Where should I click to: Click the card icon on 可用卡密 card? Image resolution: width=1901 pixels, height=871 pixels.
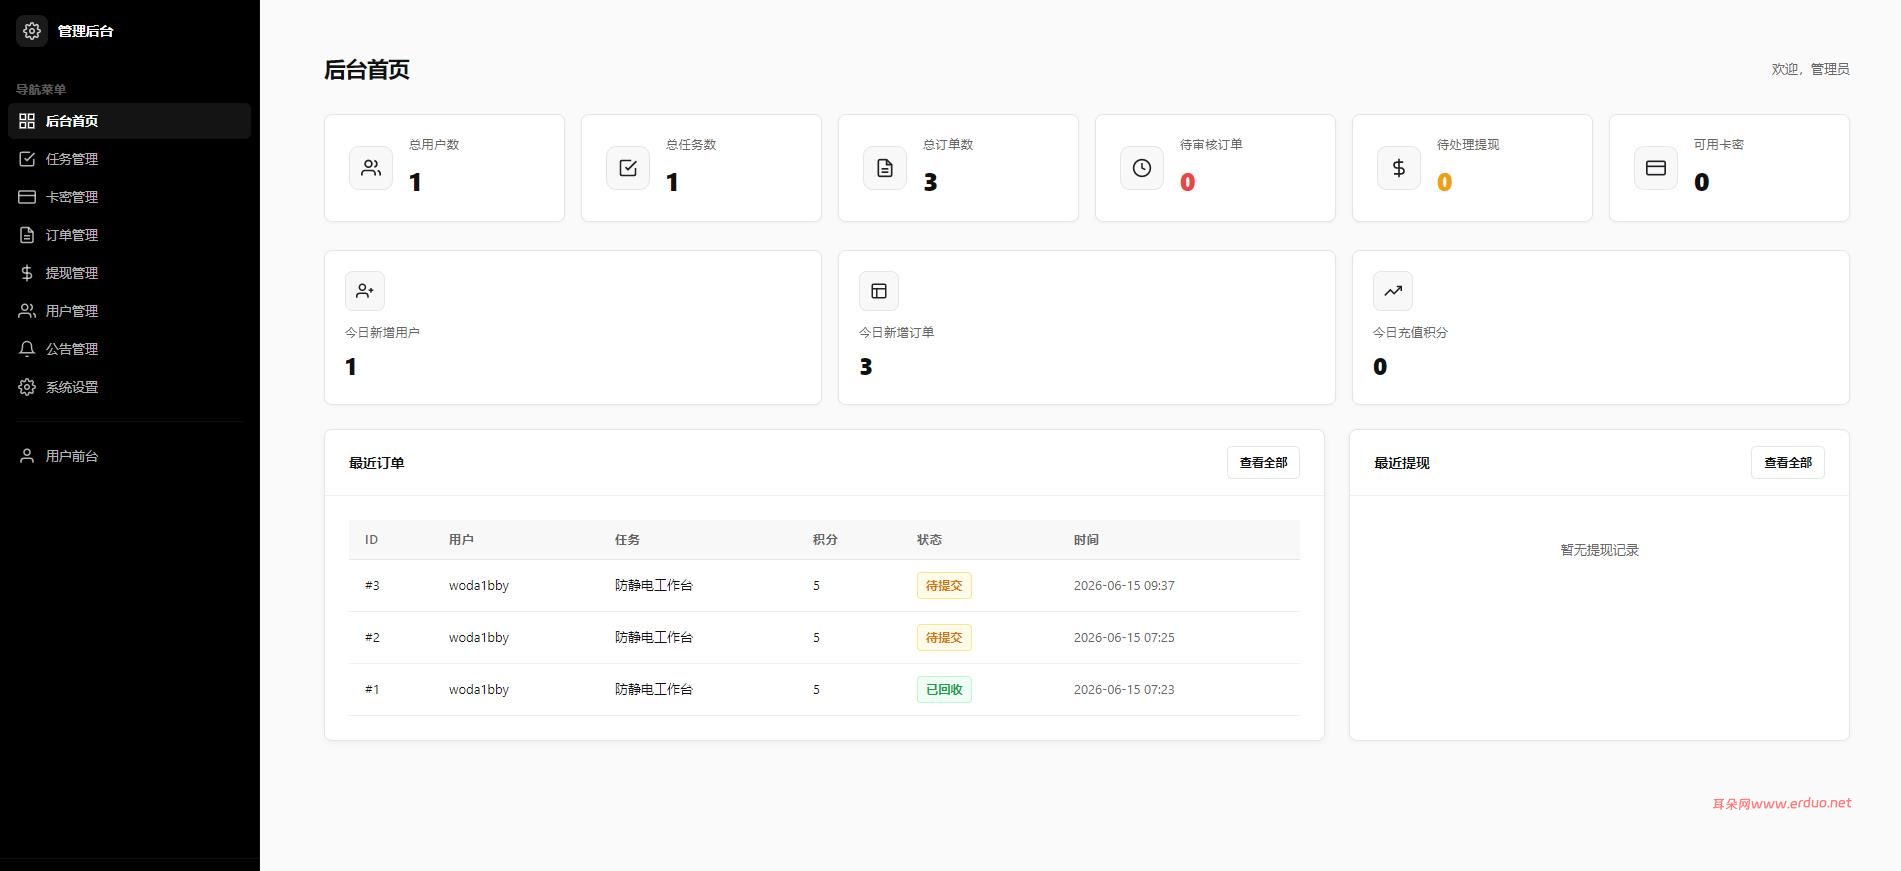point(1656,168)
